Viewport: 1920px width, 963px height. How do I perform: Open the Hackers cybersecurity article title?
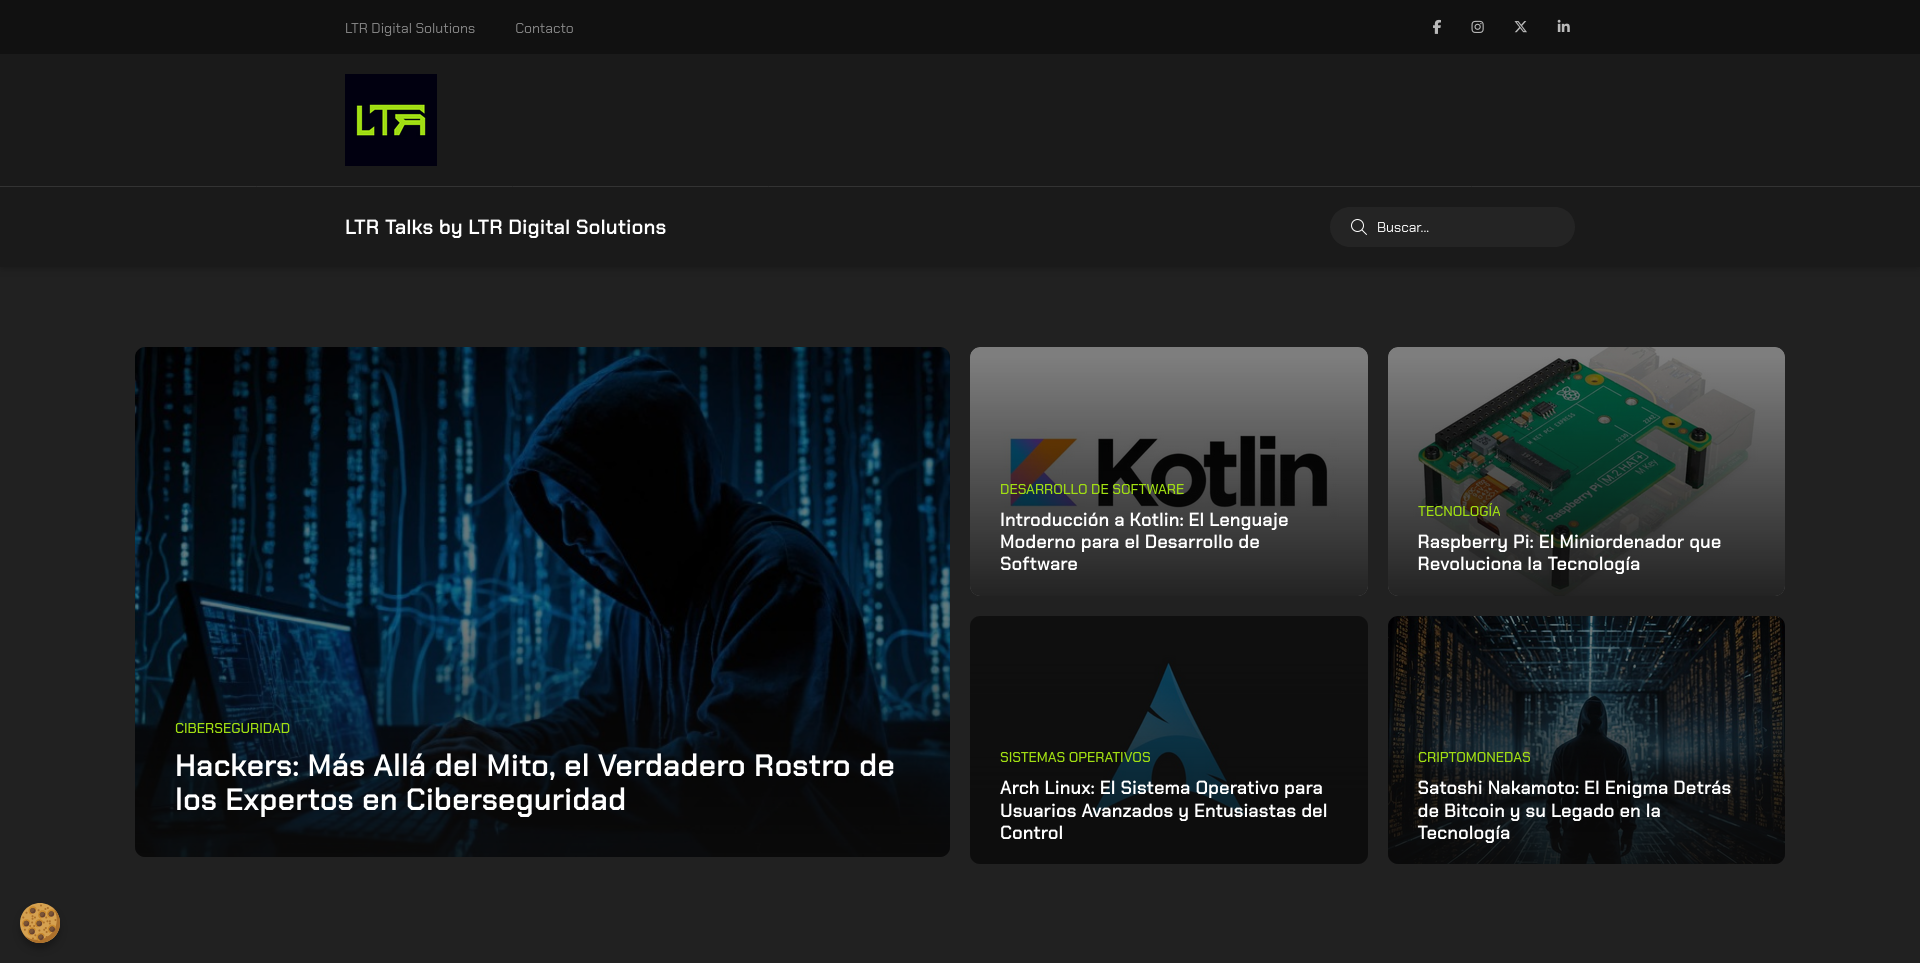pyautogui.click(x=535, y=782)
